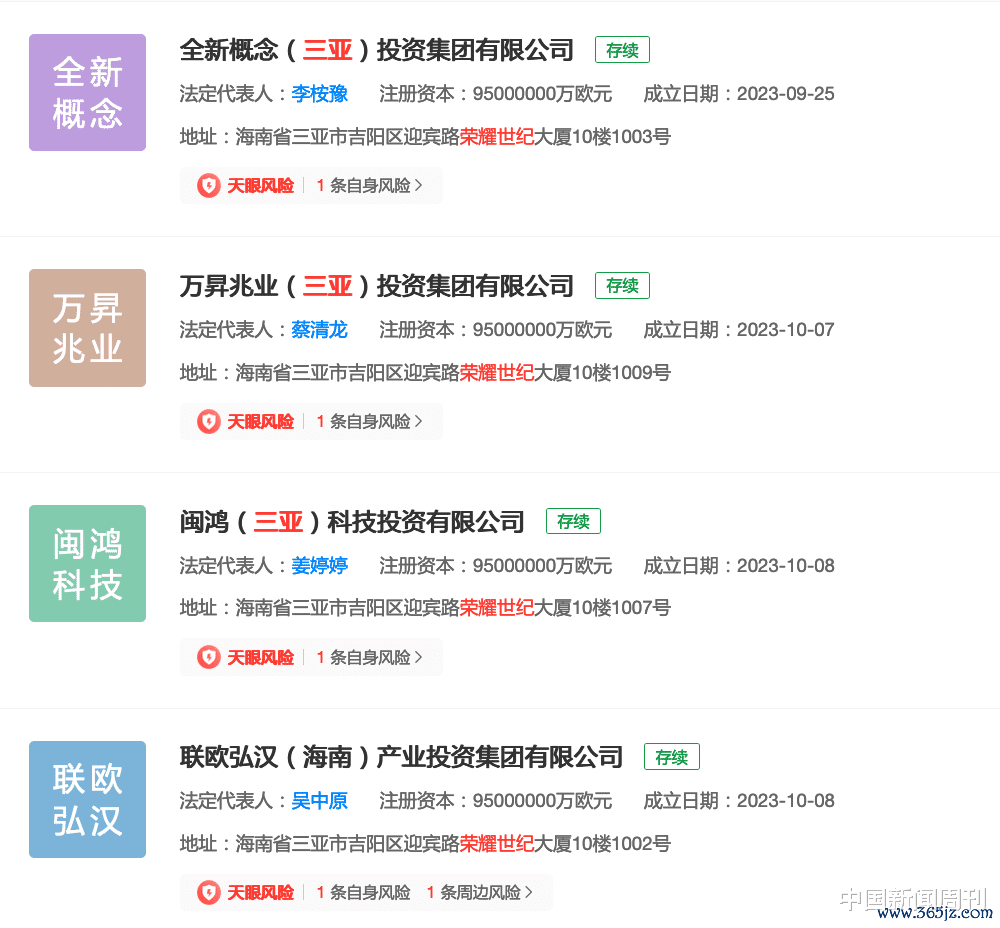
Task: Open legal representative 吴中原 profile
Action: pos(319,801)
